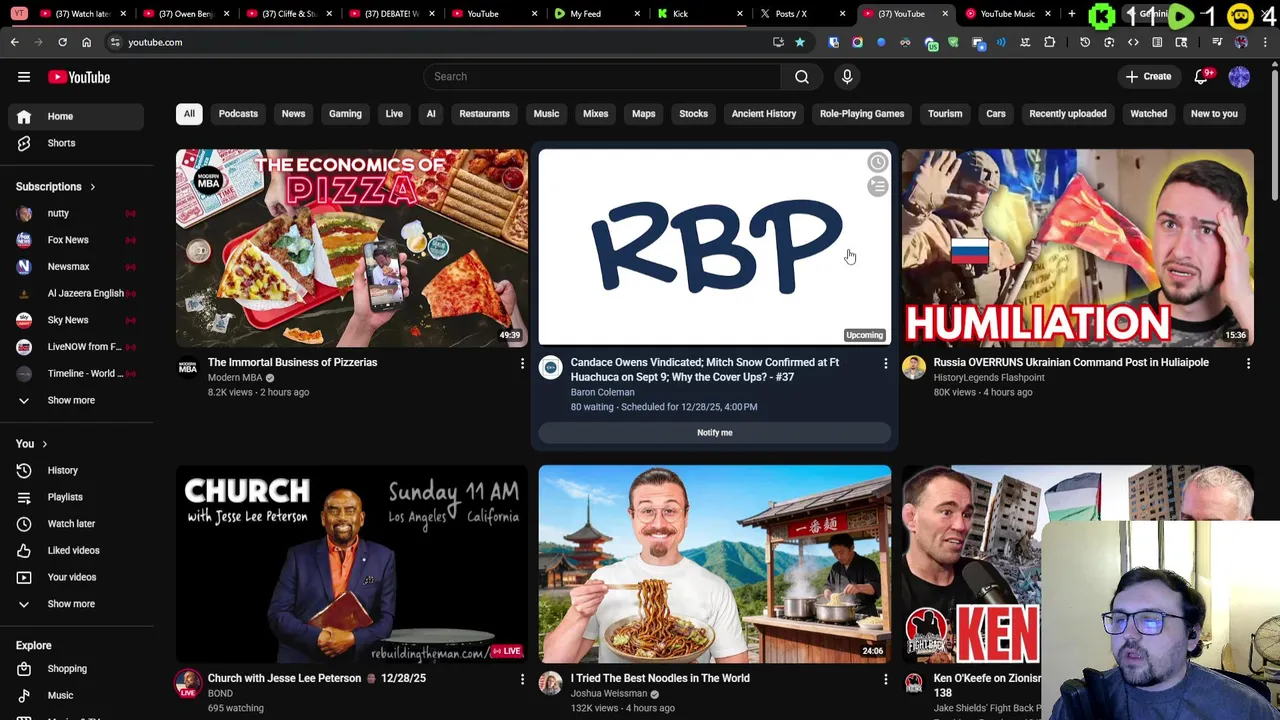Switch to the YouTube Music browser tab
Image resolution: width=1280 pixels, height=720 pixels.
tap(1006, 14)
